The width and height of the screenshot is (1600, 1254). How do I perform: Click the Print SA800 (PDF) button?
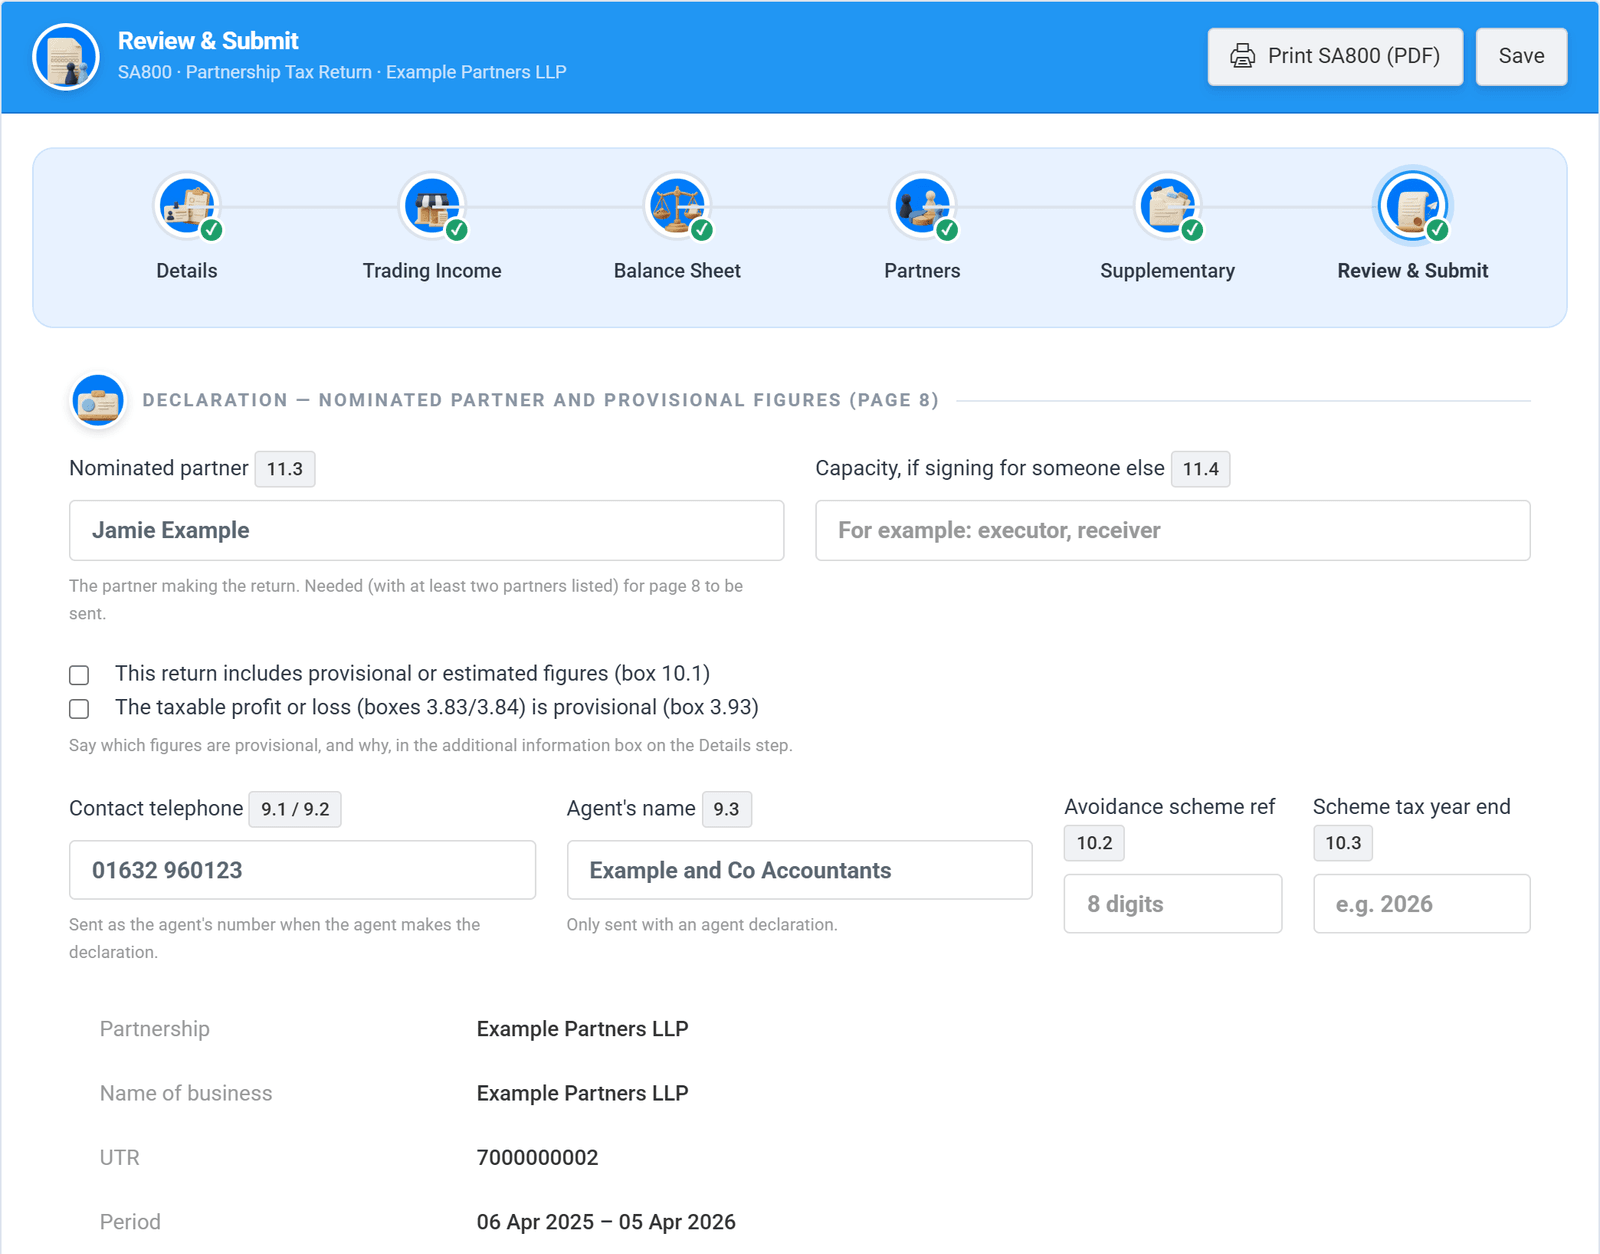(x=1335, y=56)
